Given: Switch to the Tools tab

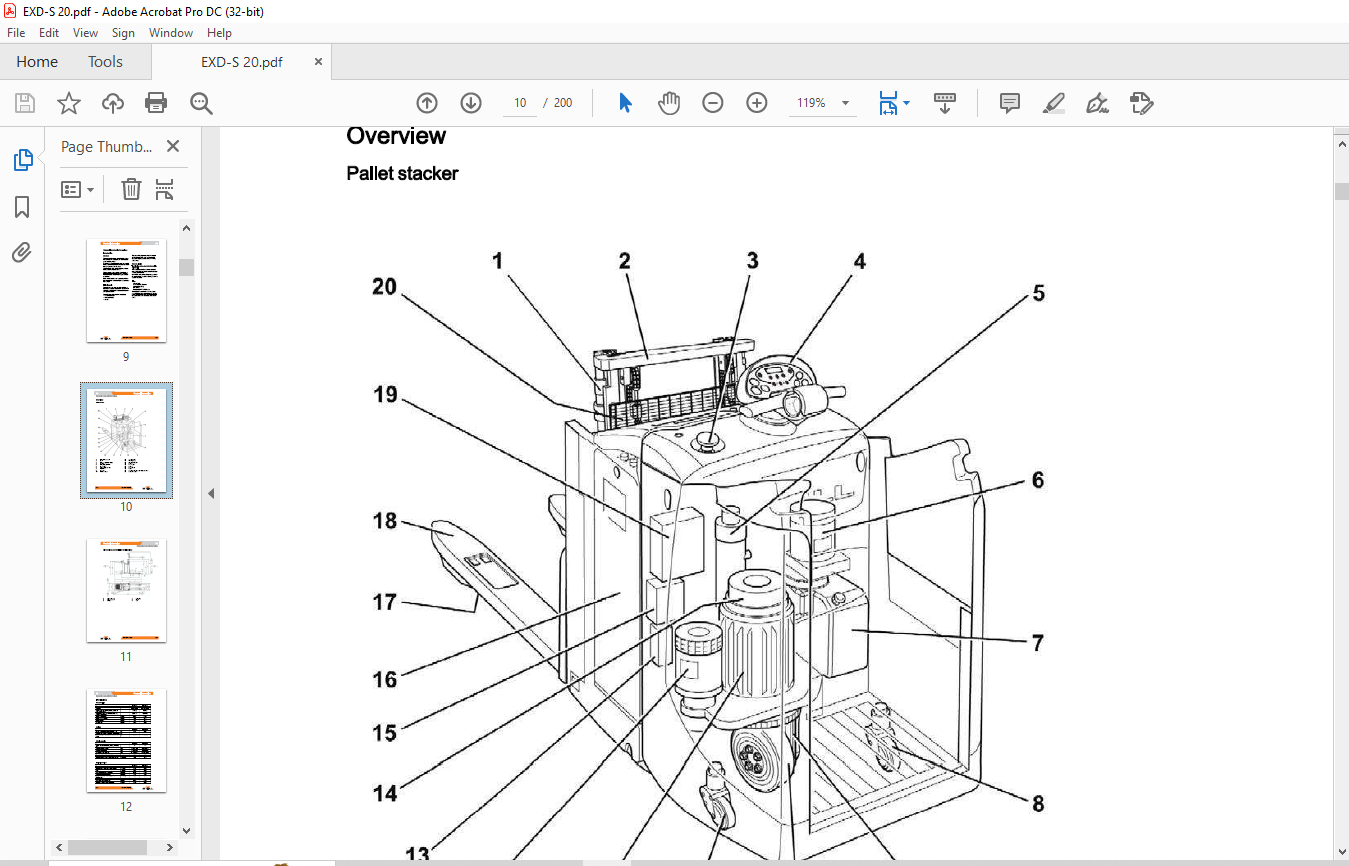Looking at the screenshot, I should click(105, 62).
